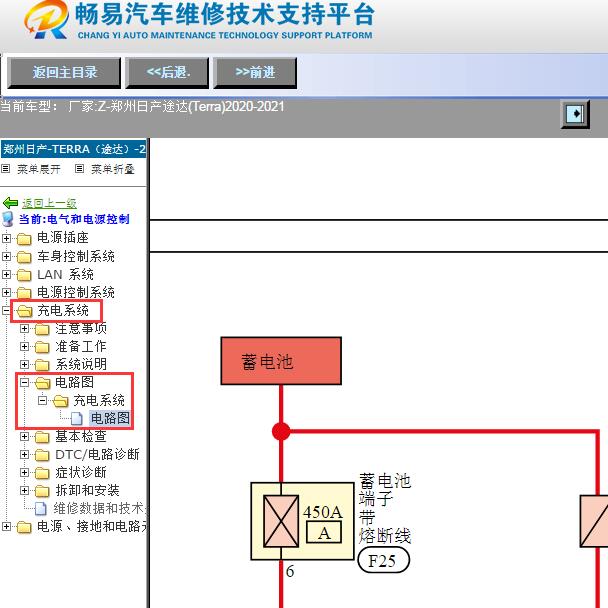
Task: Click the 症状诊断 folder icon
Action: (x=42, y=473)
